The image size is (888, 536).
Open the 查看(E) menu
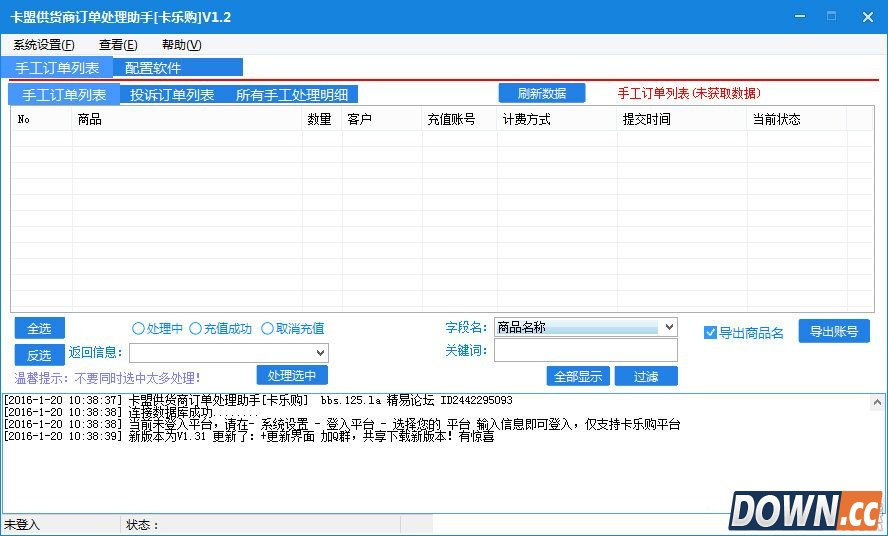[x=118, y=45]
